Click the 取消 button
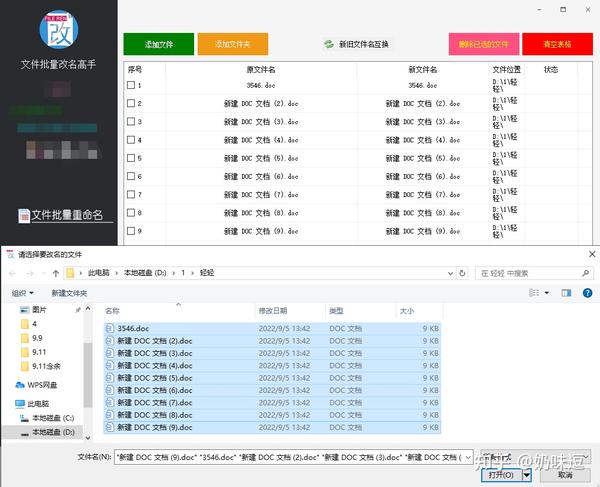The image size is (600, 487). pyautogui.click(x=565, y=475)
